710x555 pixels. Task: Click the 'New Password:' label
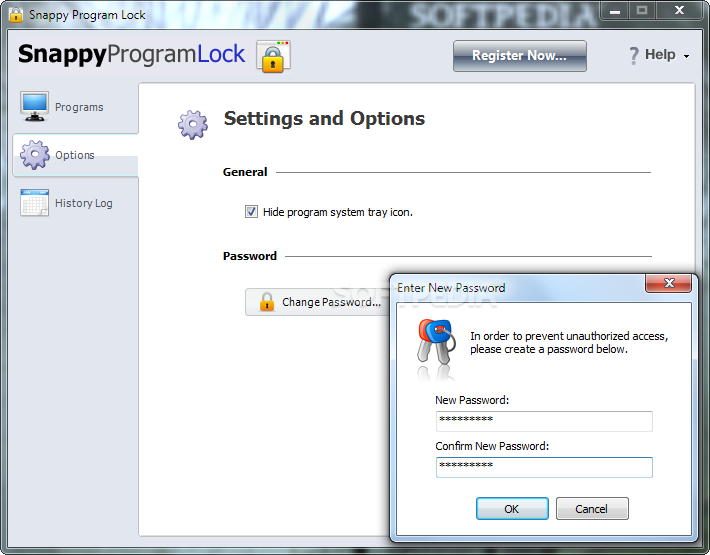pos(472,400)
